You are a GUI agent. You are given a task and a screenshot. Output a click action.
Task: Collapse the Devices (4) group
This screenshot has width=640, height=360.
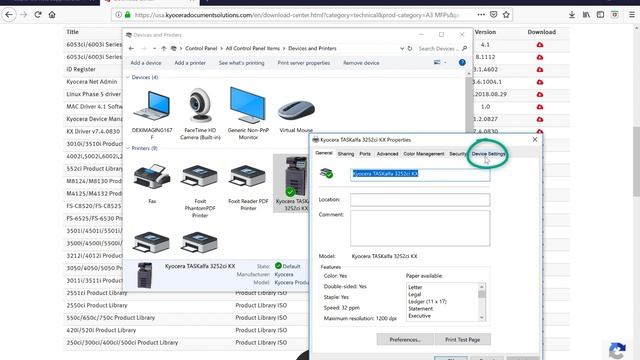128,77
